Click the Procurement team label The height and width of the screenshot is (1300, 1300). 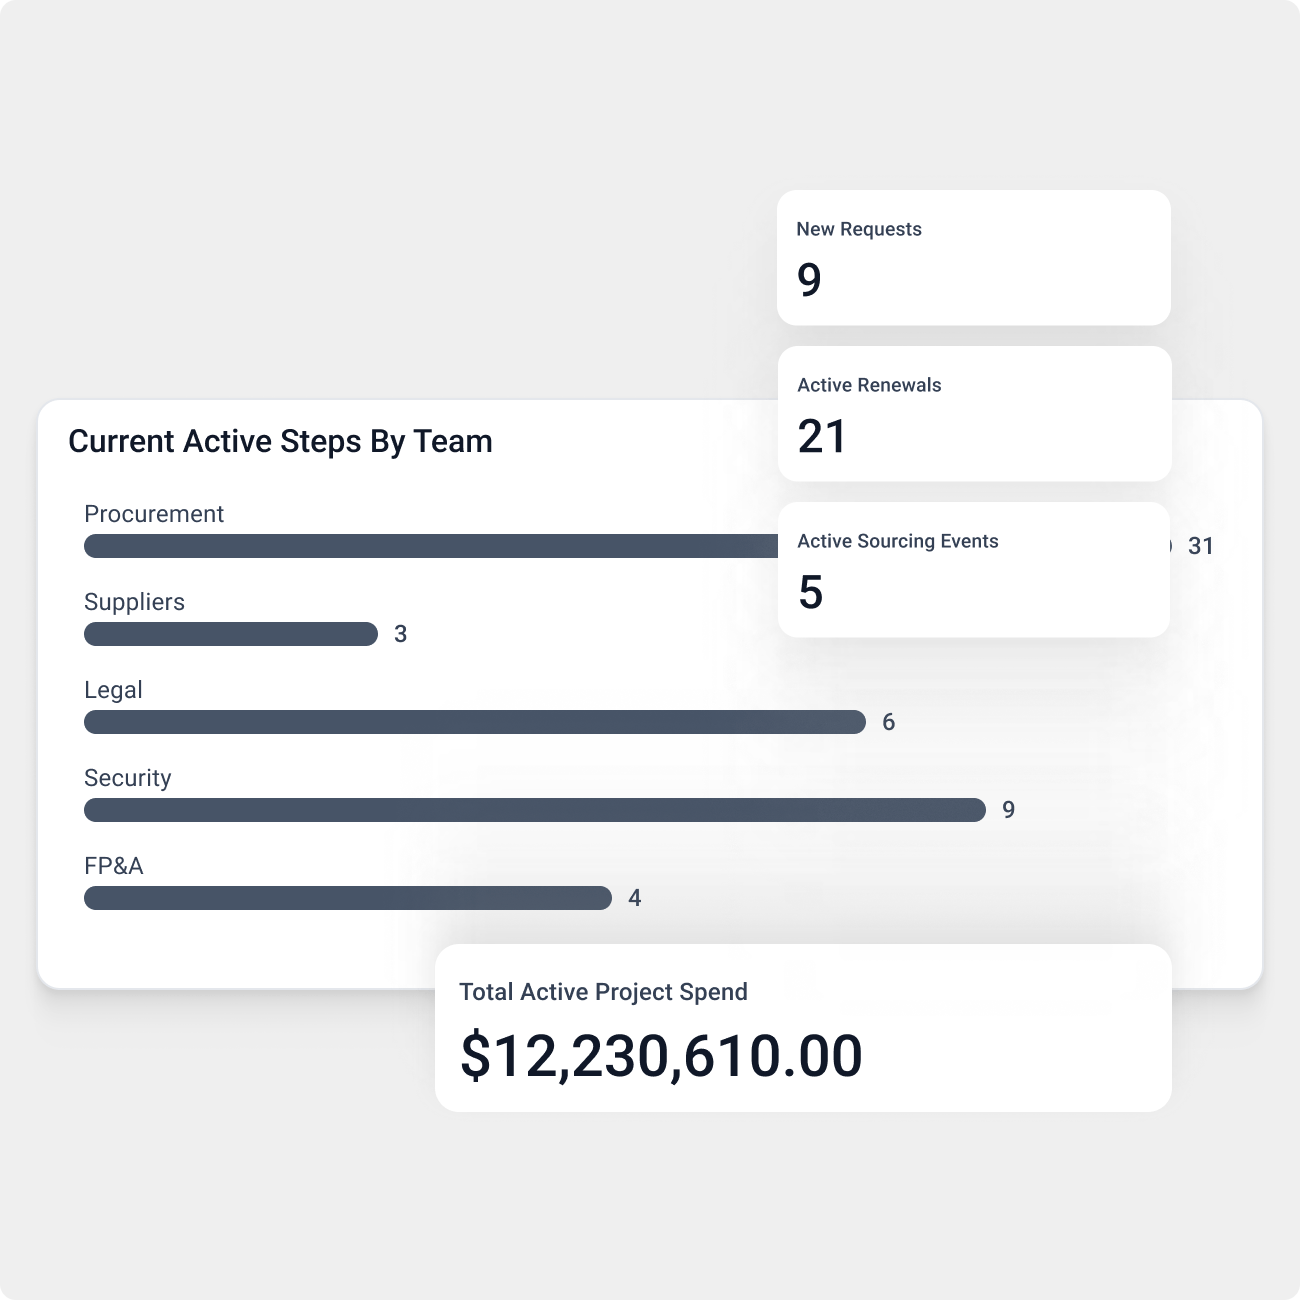(x=154, y=514)
